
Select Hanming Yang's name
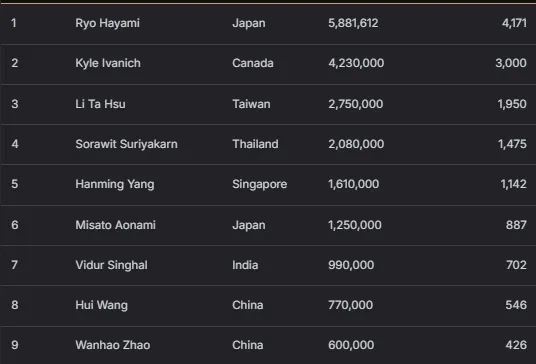coord(115,184)
